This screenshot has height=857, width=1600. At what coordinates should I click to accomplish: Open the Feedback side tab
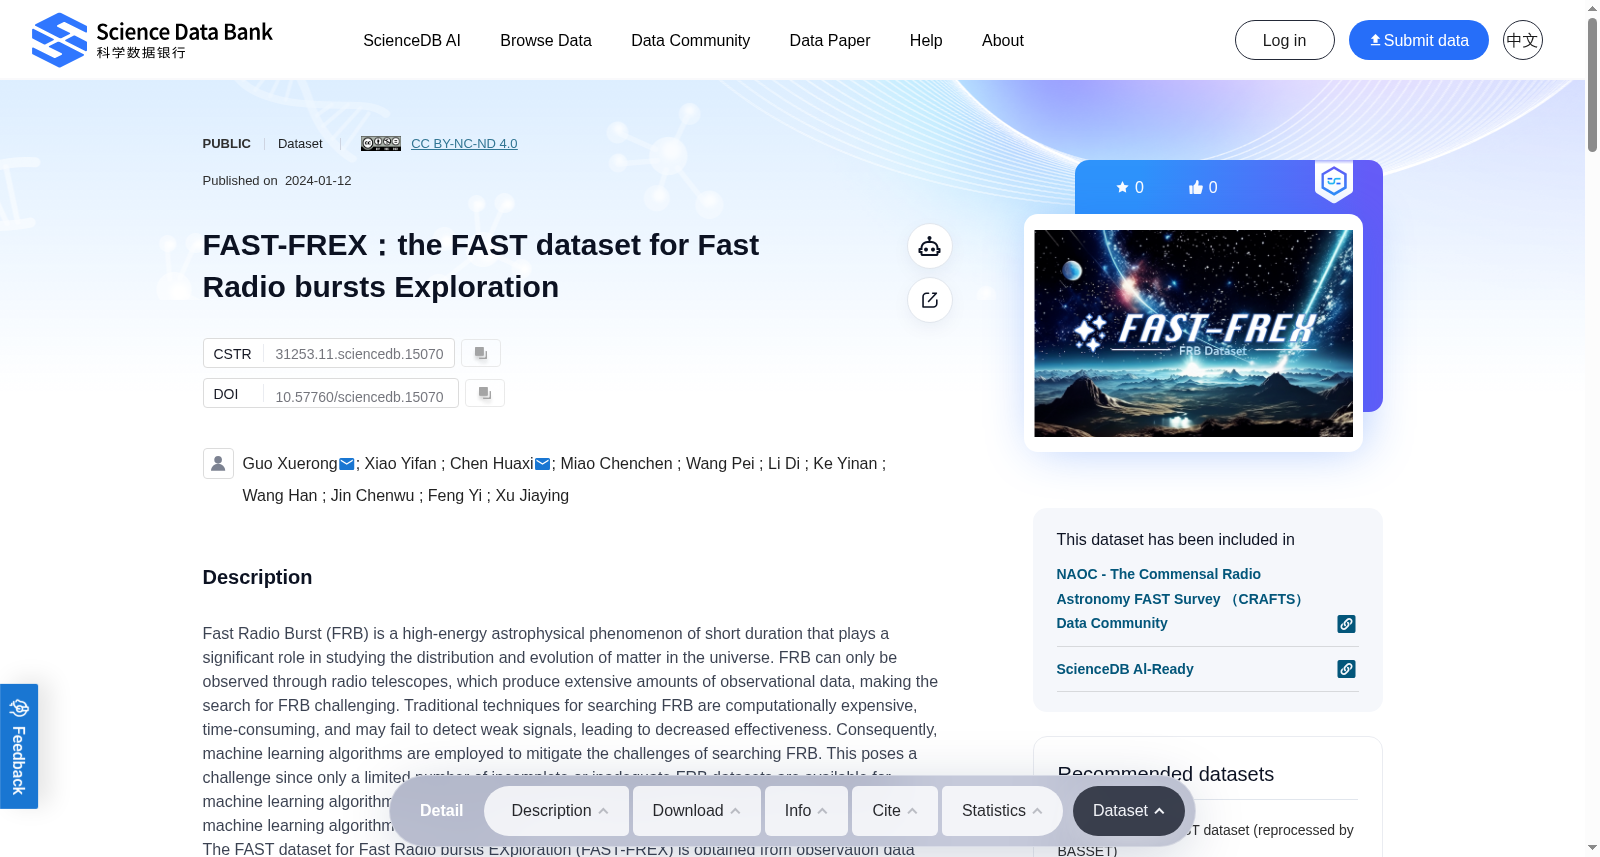click(x=19, y=746)
